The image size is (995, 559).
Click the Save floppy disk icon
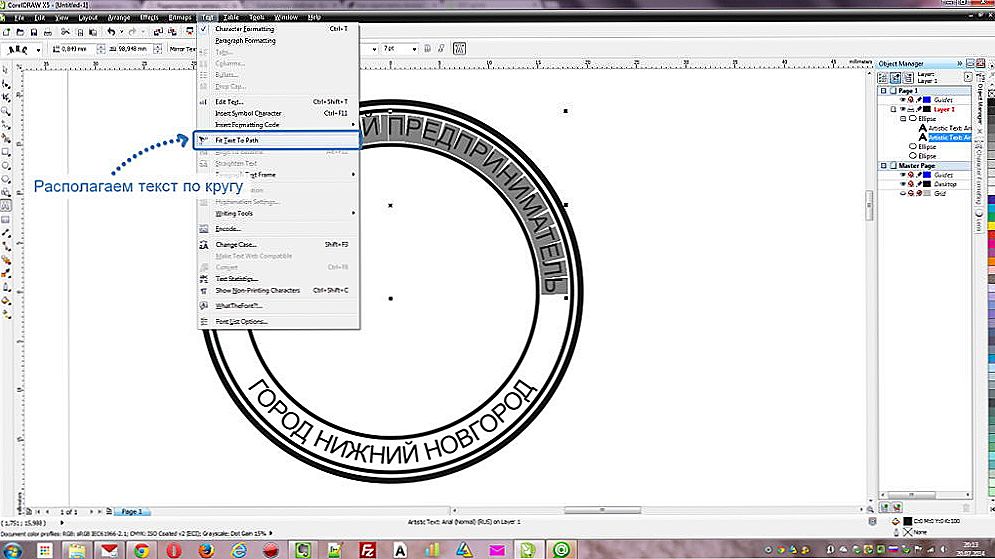(x=34, y=32)
